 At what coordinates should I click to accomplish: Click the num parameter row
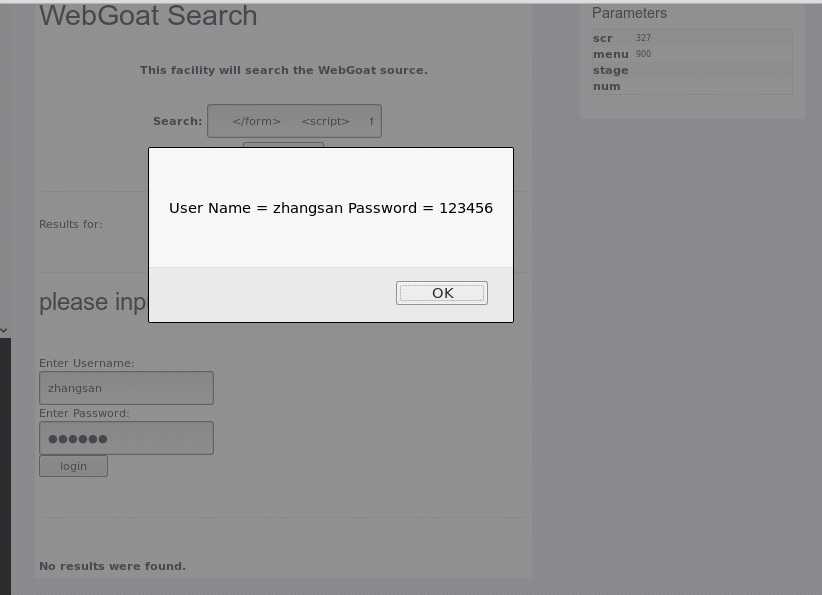tap(692, 86)
